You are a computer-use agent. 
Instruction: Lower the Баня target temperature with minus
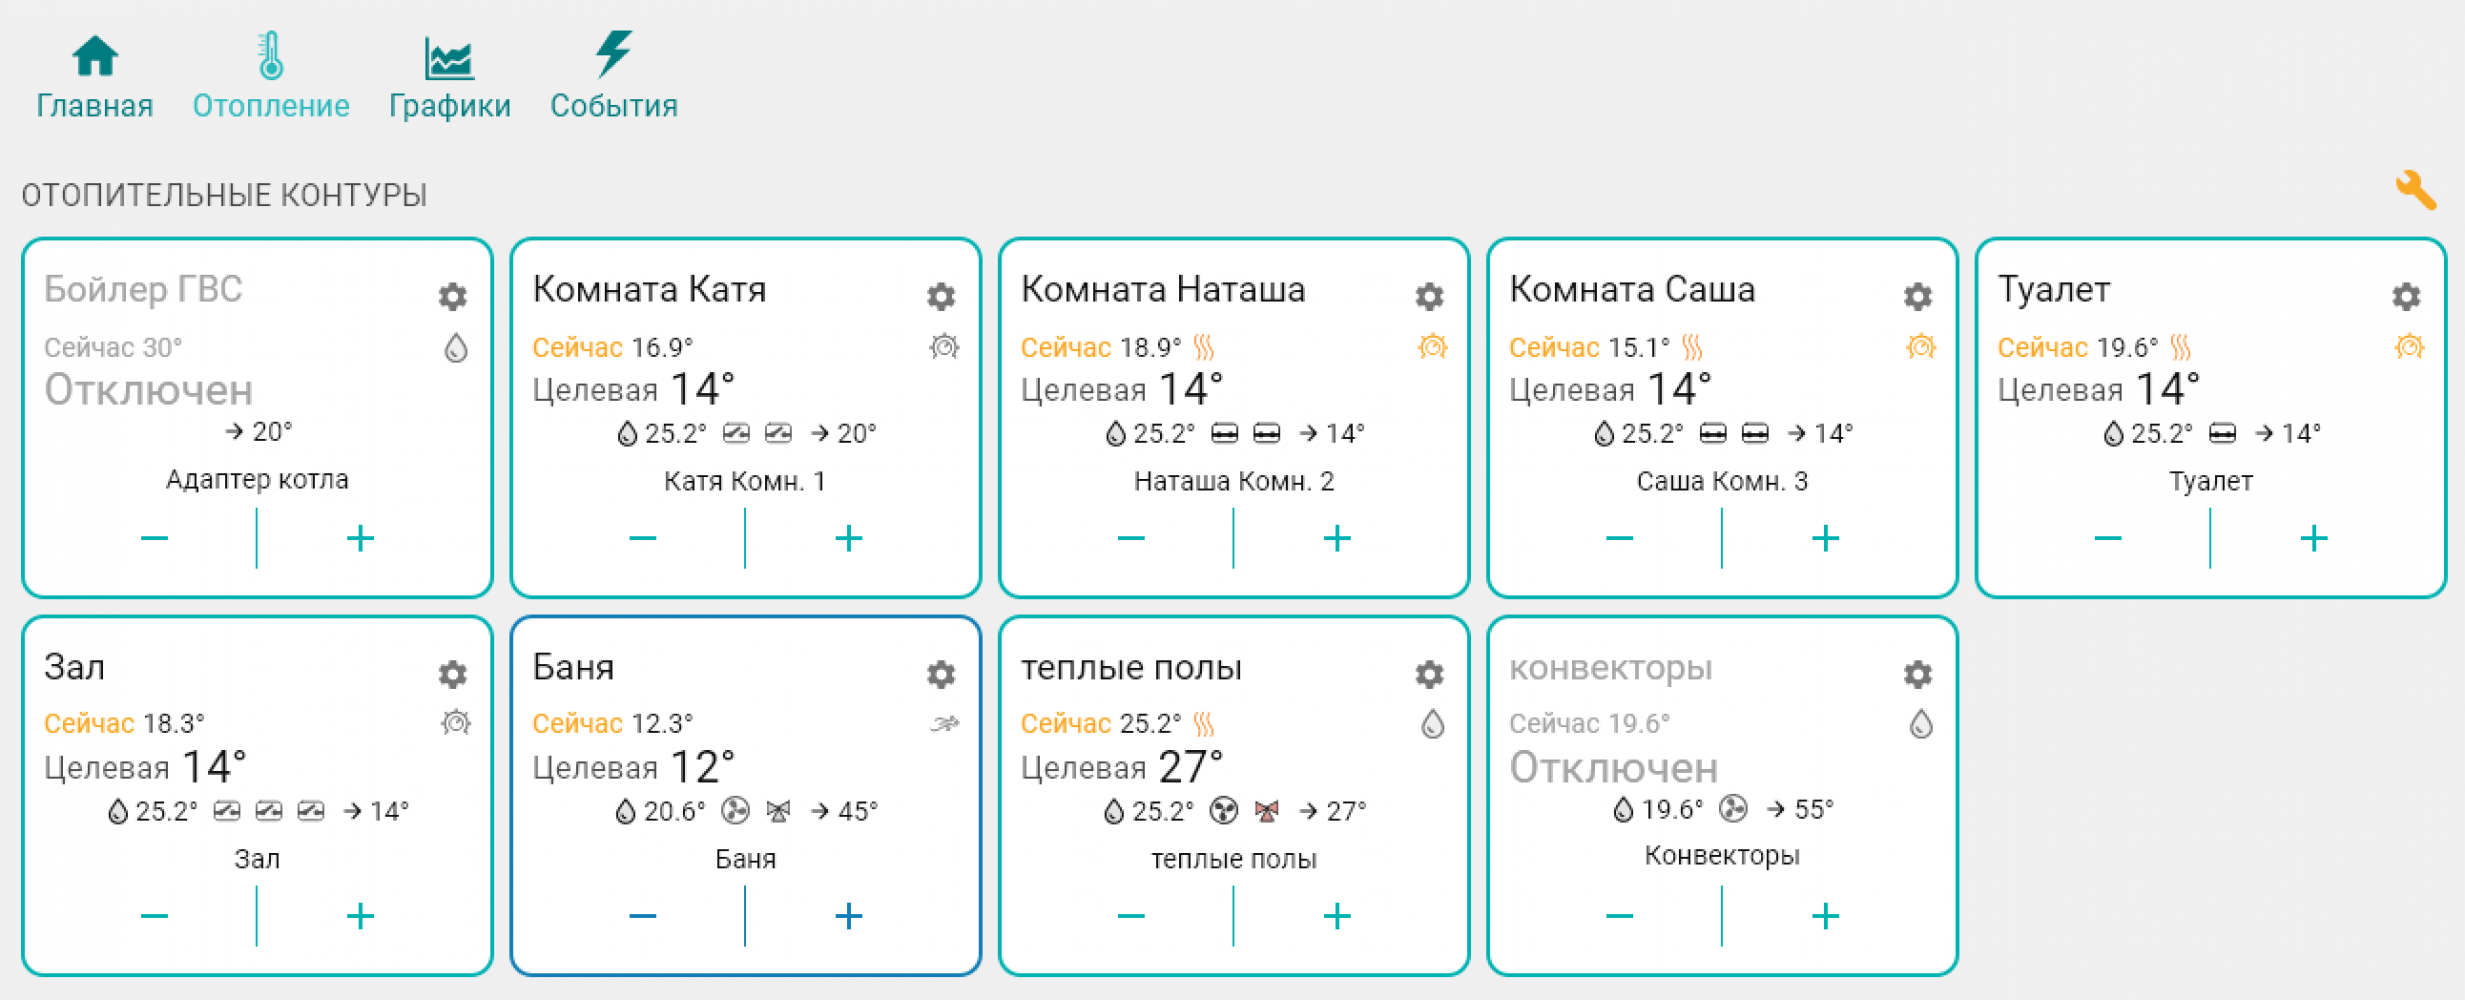point(643,916)
